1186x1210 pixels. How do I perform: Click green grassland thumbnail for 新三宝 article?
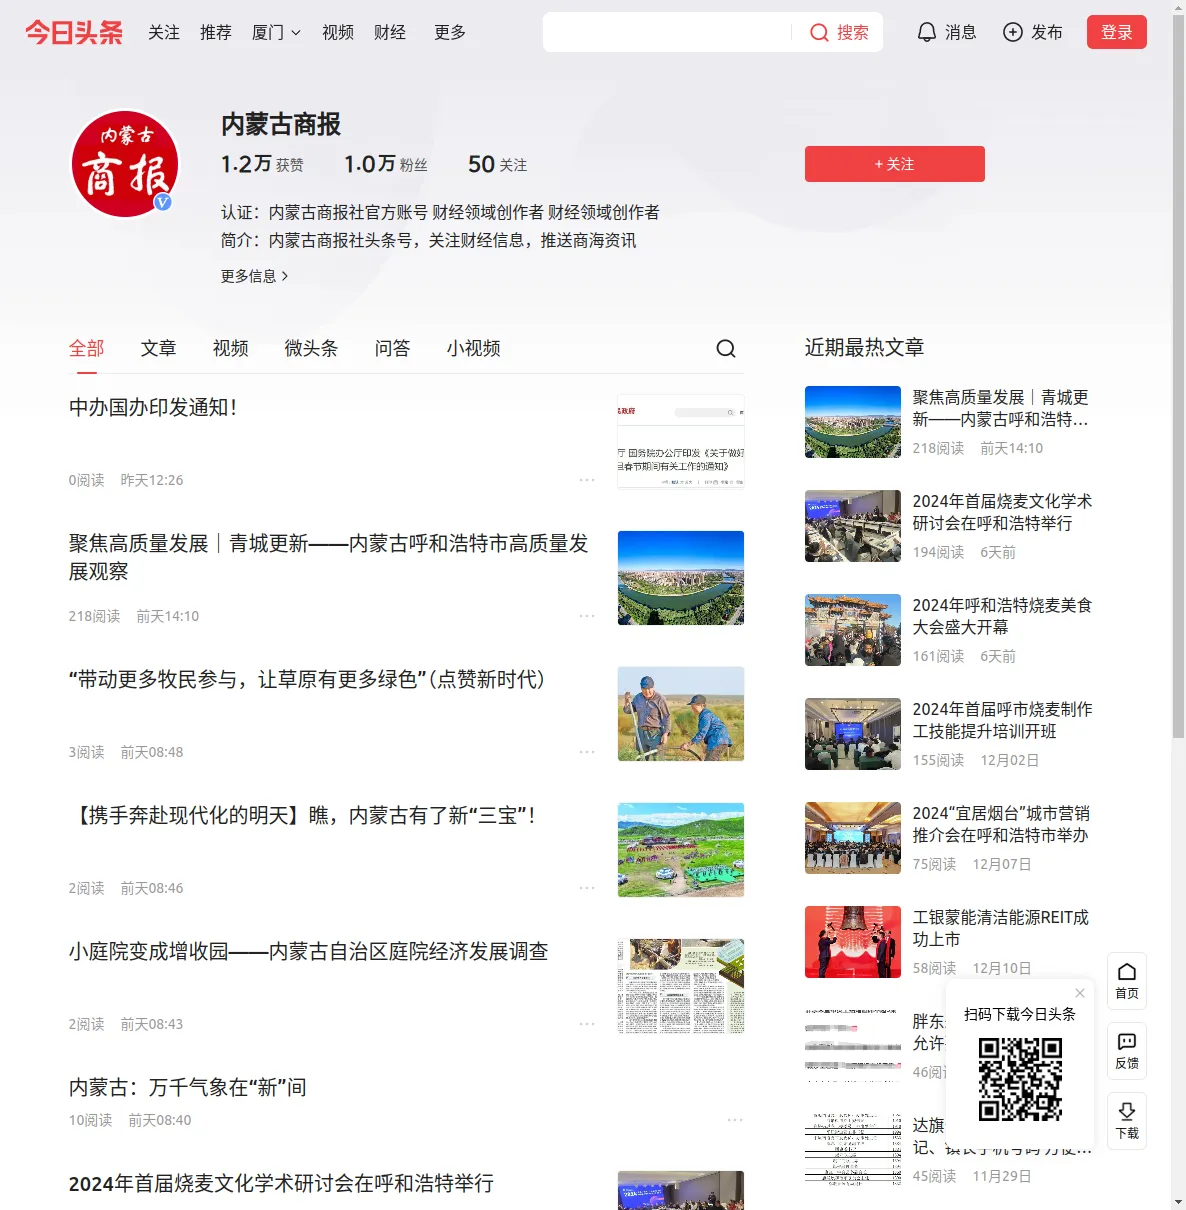[x=681, y=850]
